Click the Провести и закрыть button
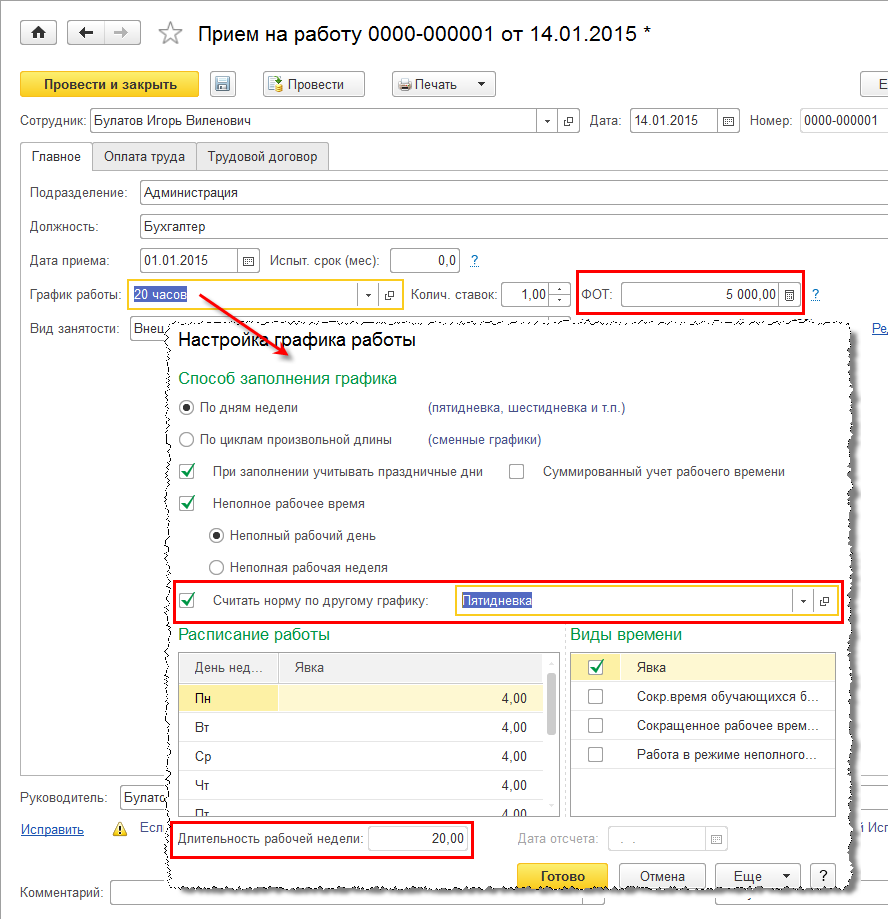 click(x=110, y=85)
